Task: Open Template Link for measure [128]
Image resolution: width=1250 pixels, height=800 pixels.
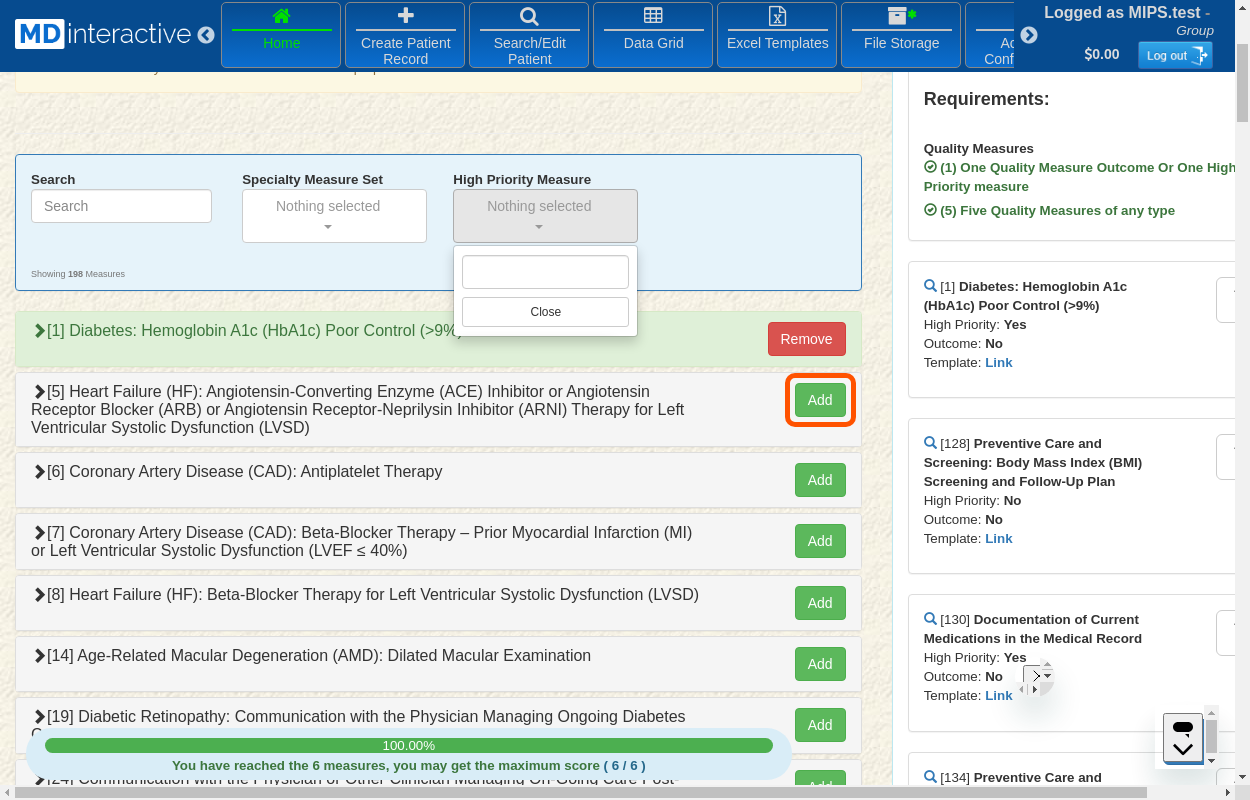Action: pyautogui.click(x=998, y=538)
